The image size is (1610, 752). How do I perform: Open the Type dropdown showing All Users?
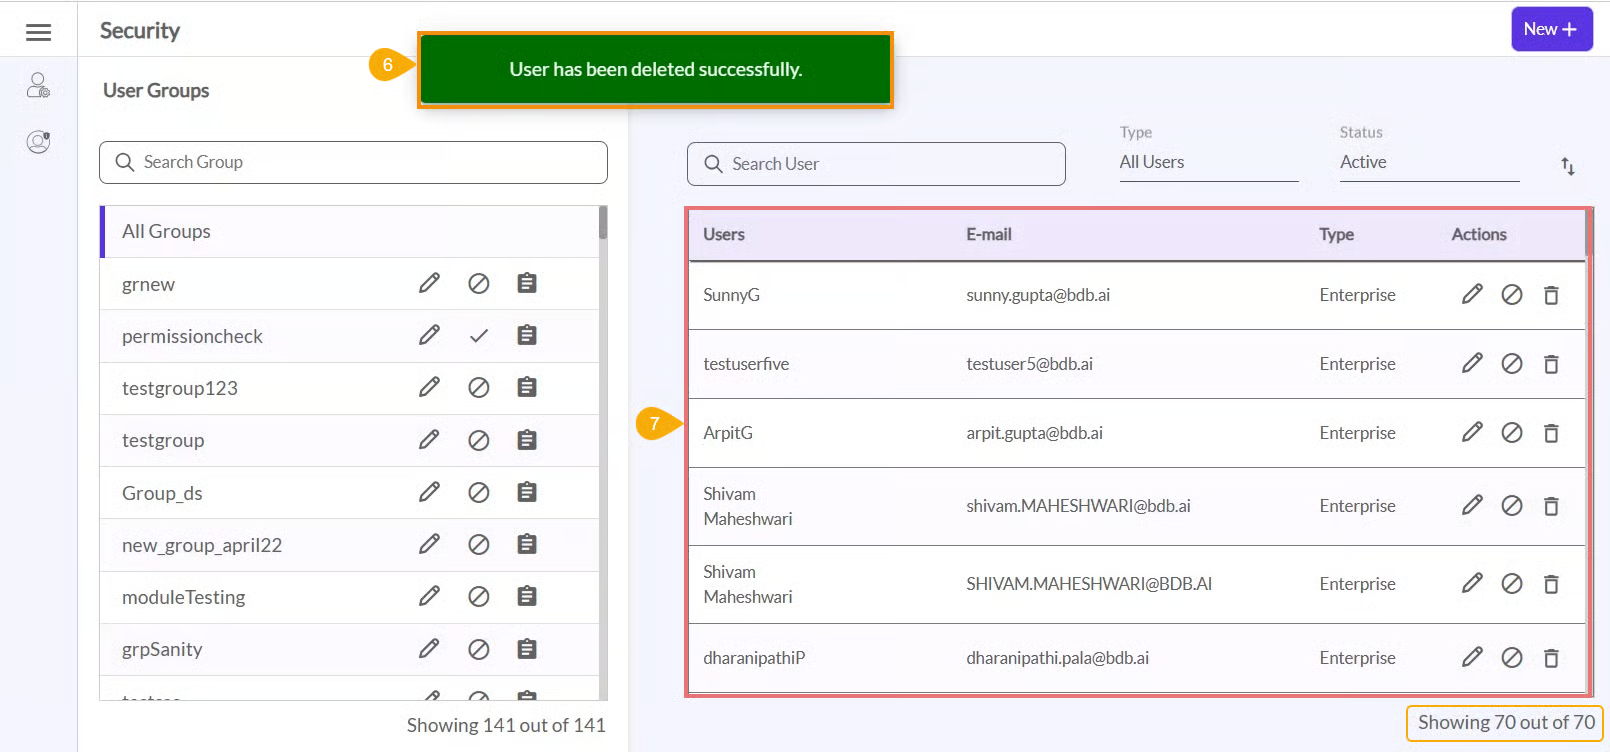[x=1208, y=163]
